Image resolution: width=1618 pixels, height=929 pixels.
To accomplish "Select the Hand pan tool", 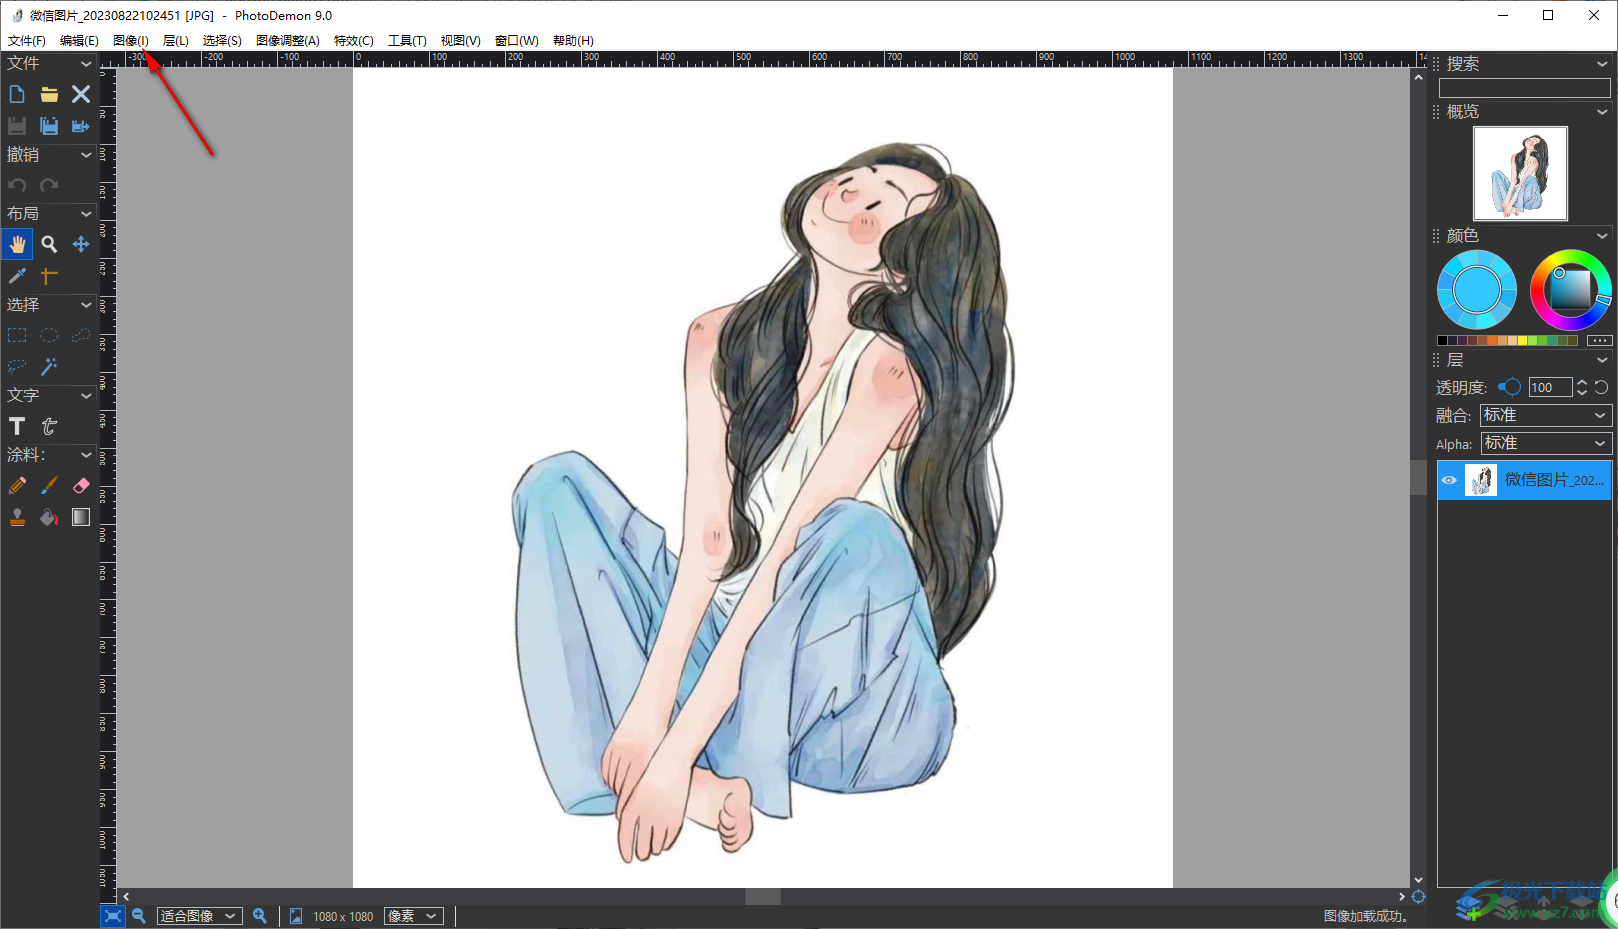I will pos(17,244).
